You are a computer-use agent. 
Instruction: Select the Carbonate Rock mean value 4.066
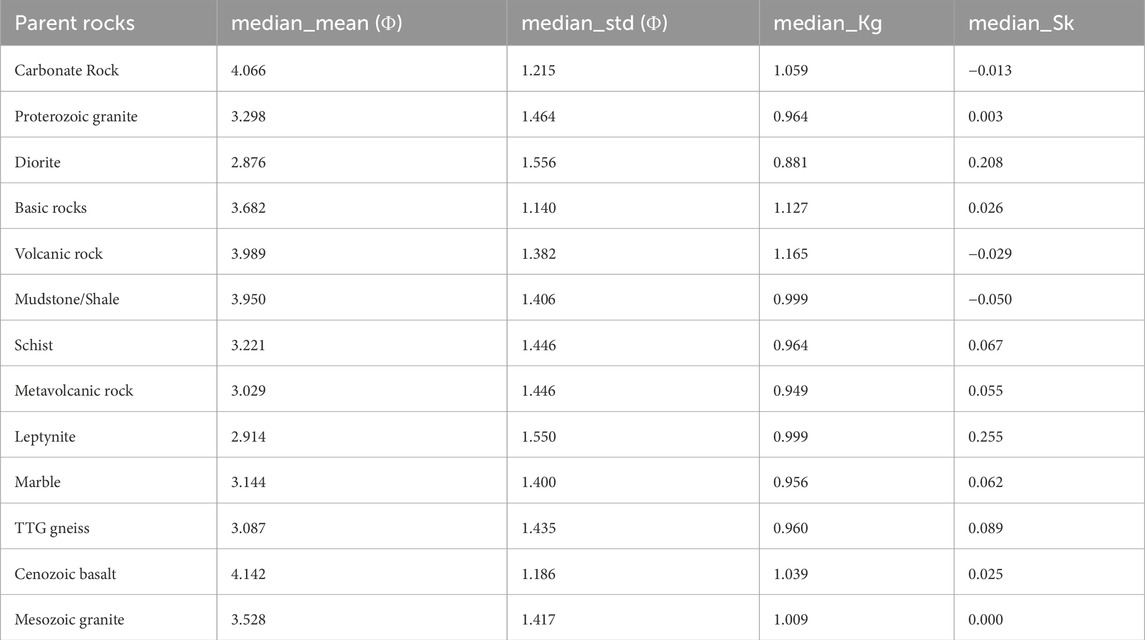click(250, 71)
